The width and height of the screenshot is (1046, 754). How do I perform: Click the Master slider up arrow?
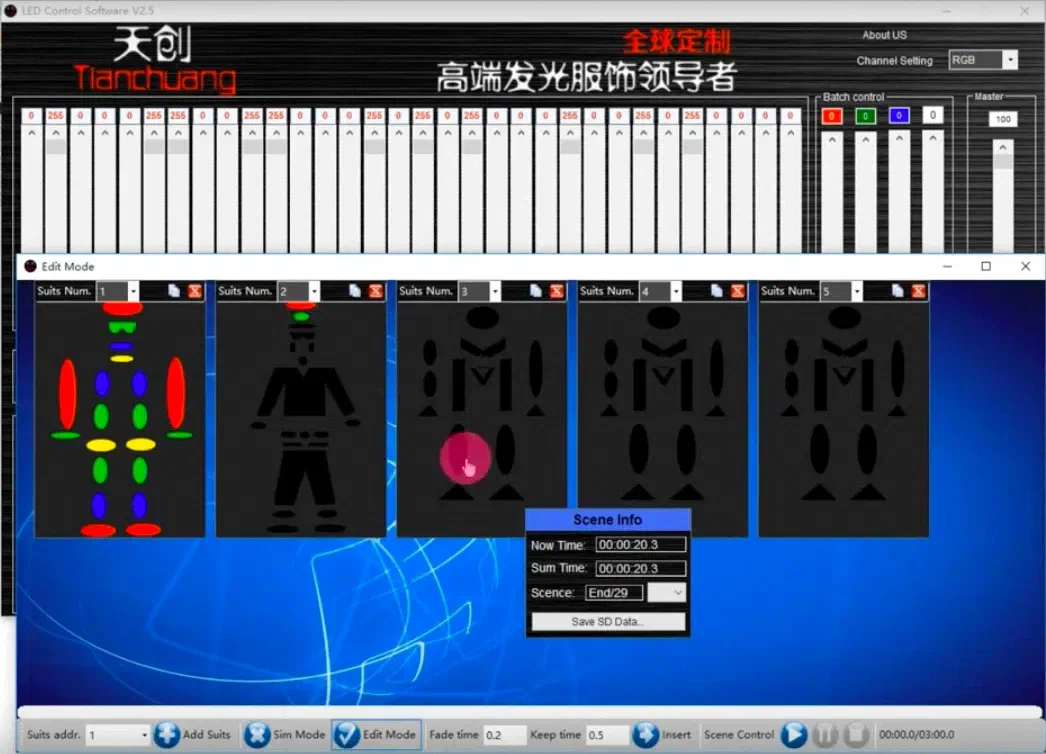click(x=1003, y=147)
